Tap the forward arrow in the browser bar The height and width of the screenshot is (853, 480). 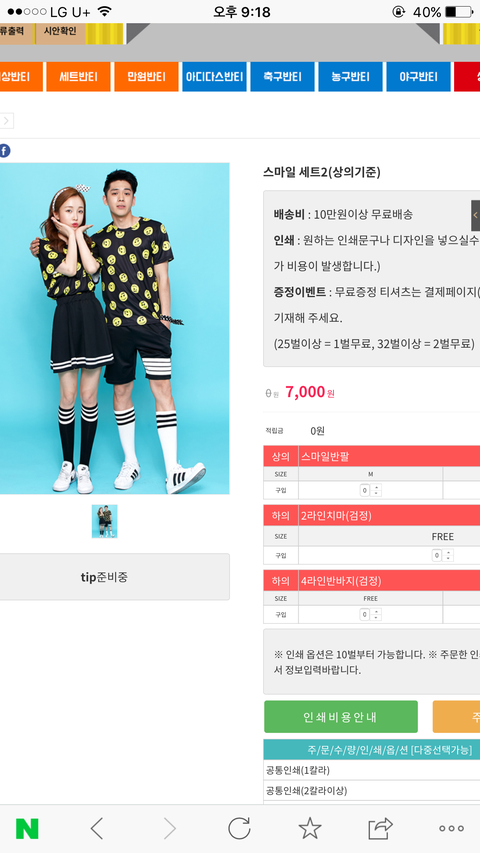click(170, 829)
